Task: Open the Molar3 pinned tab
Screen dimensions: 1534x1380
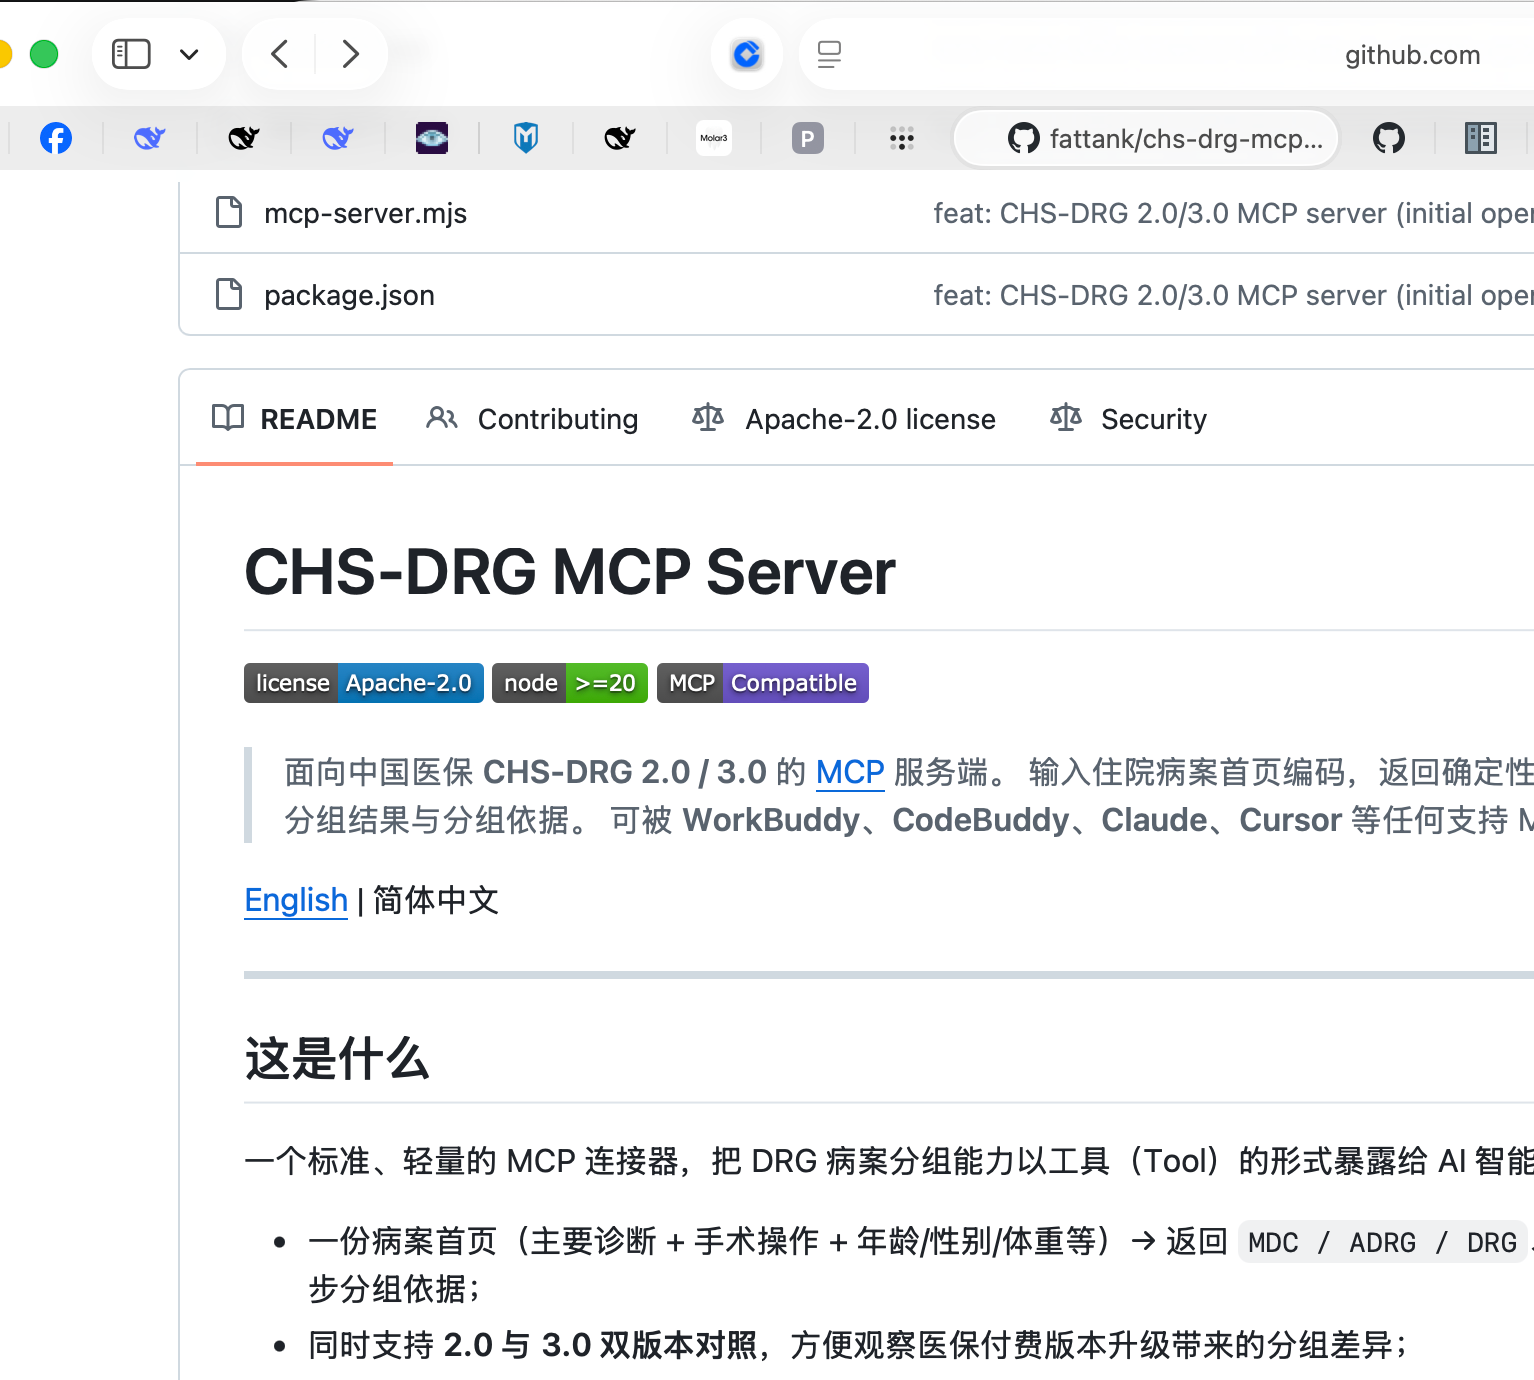Action: click(x=714, y=138)
